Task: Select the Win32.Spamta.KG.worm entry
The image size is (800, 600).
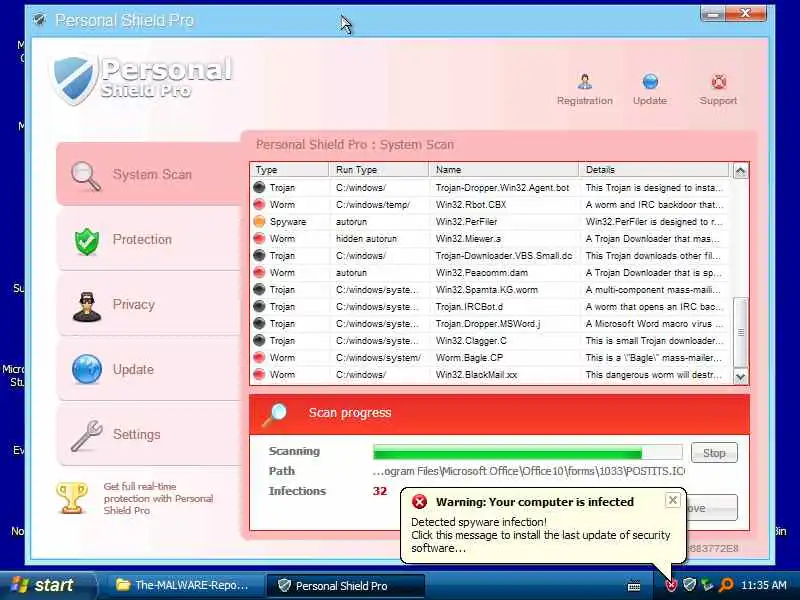Action: click(490, 290)
